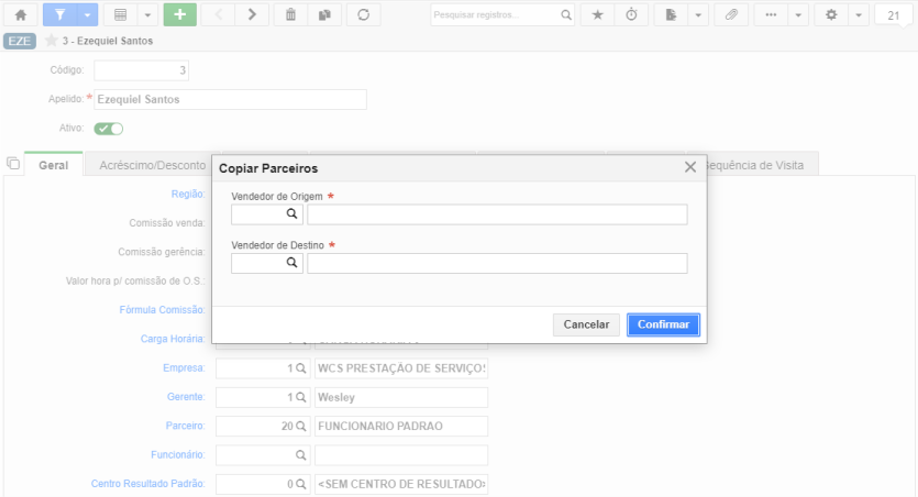The width and height of the screenshot is (918, 497).
Task: Expand the more options dropdown arrow
Action: point(798,15)
